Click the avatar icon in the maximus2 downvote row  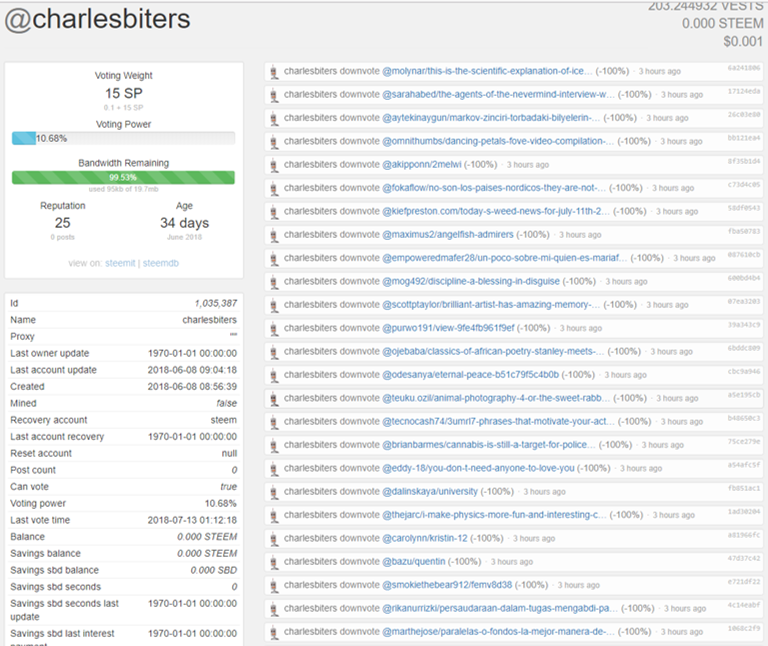click(x=274, y=235)
